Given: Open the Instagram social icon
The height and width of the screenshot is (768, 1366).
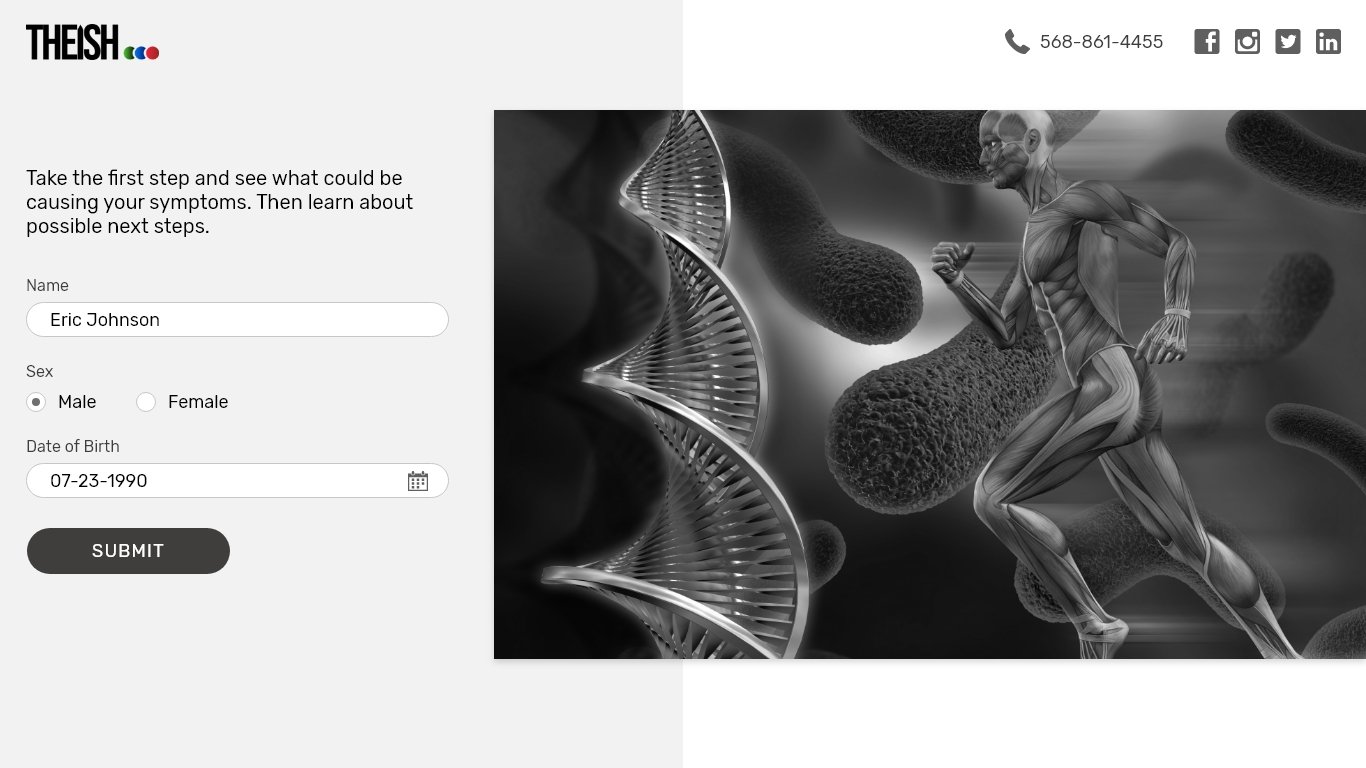Looking at the screenshot, I should (1247, 42).
